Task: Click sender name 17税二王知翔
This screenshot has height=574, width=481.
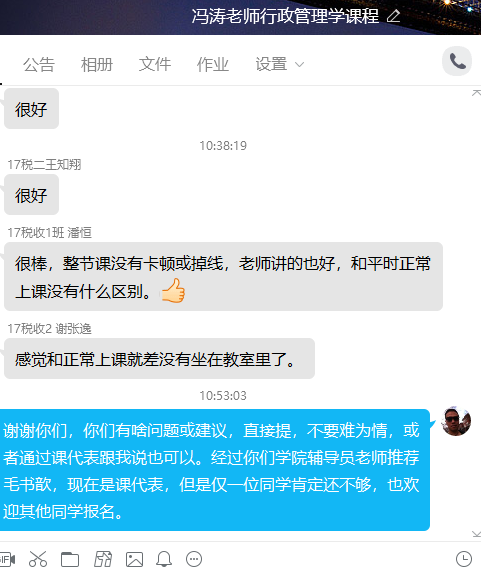Action: click(x=44, y=165)
